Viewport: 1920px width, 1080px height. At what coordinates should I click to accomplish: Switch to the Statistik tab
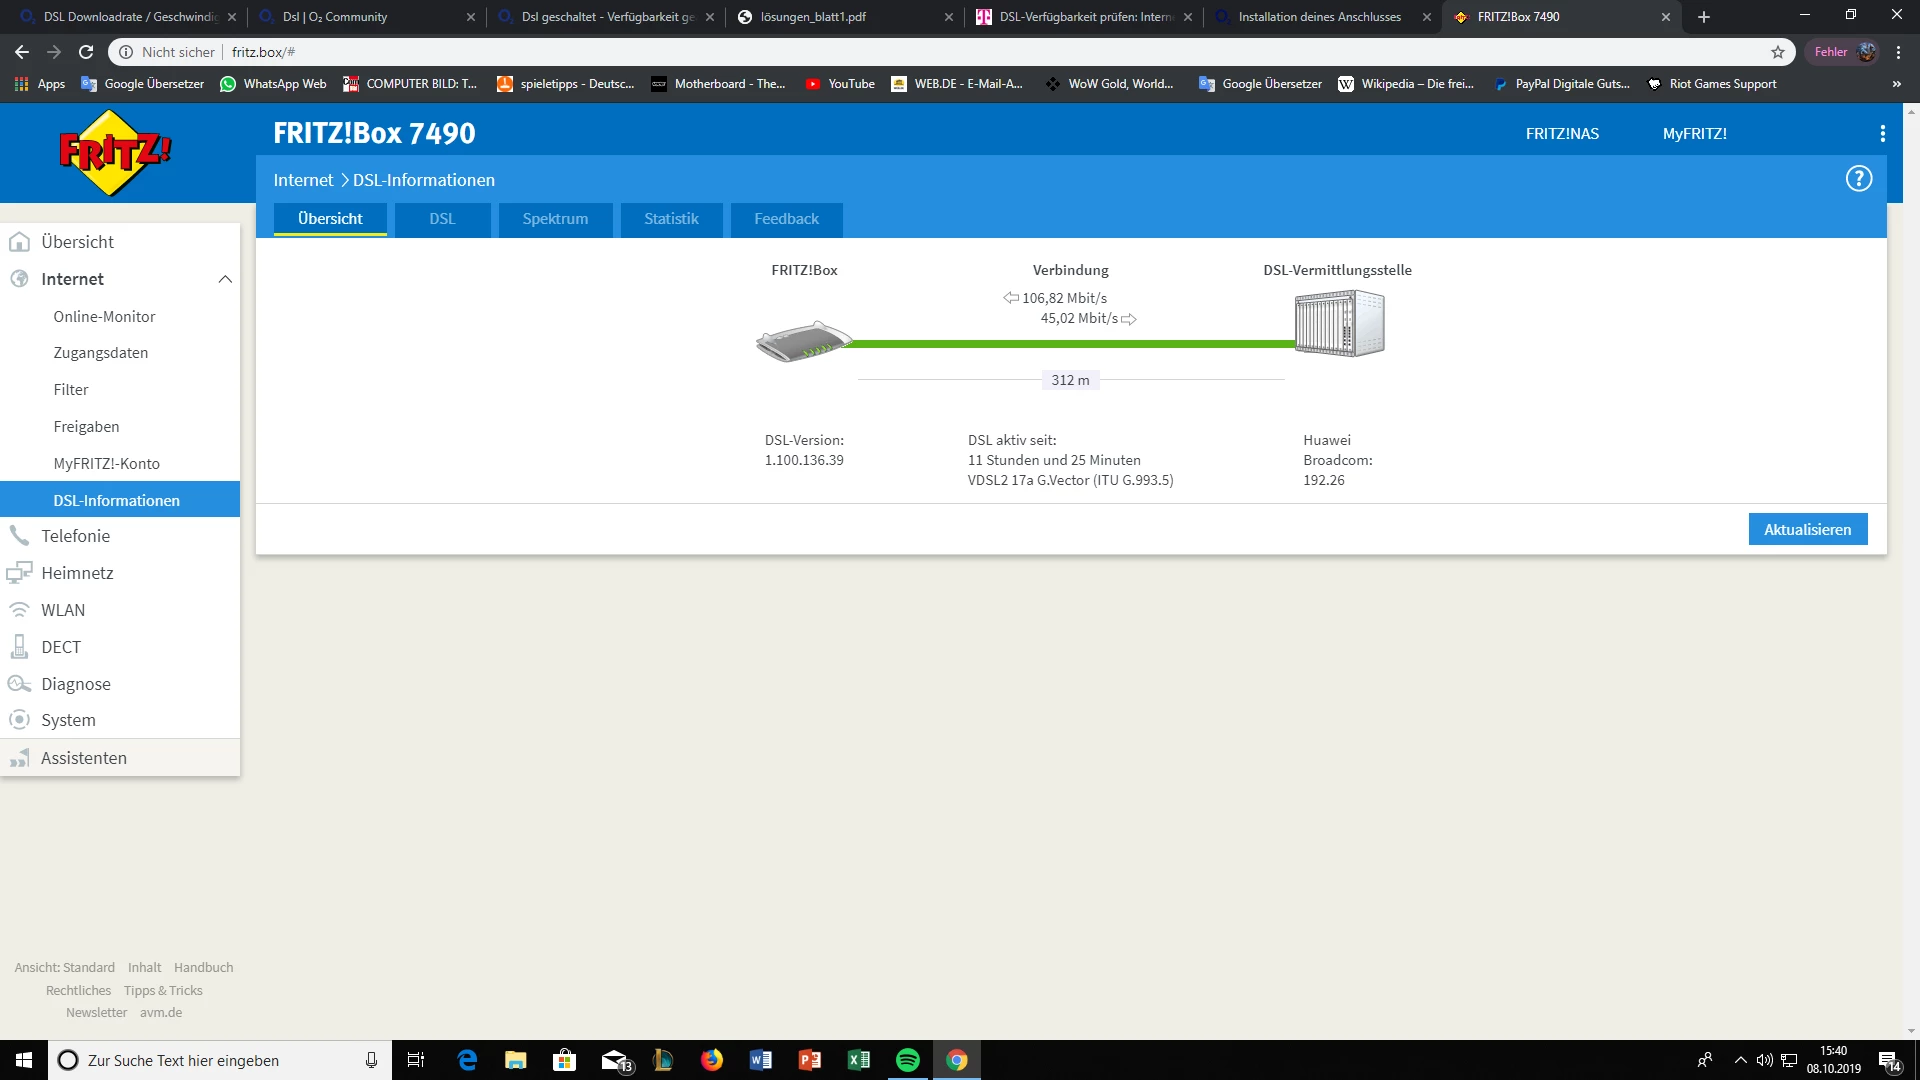pyautogui.click(x=671, y=219)
